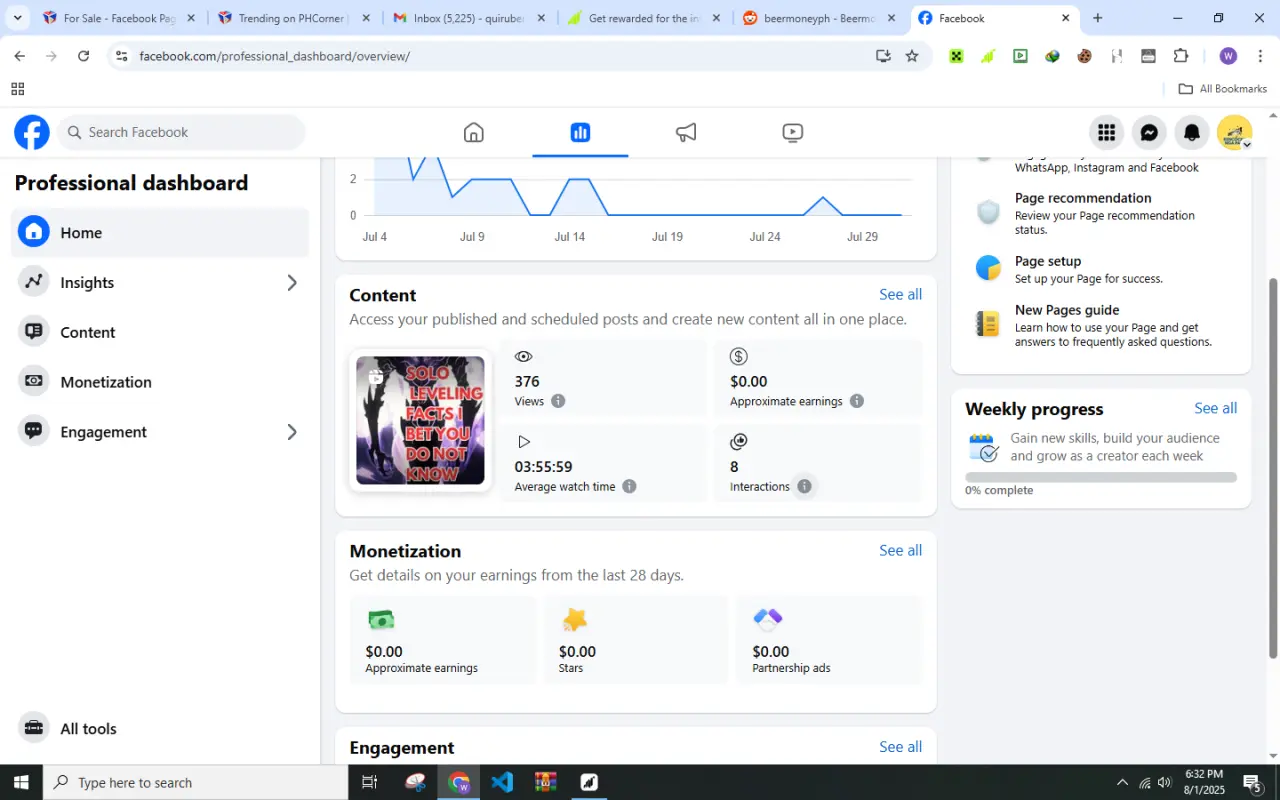Click the install app icon in address bar
Viewport: 1280px width, 800px height.
point(883,56)
